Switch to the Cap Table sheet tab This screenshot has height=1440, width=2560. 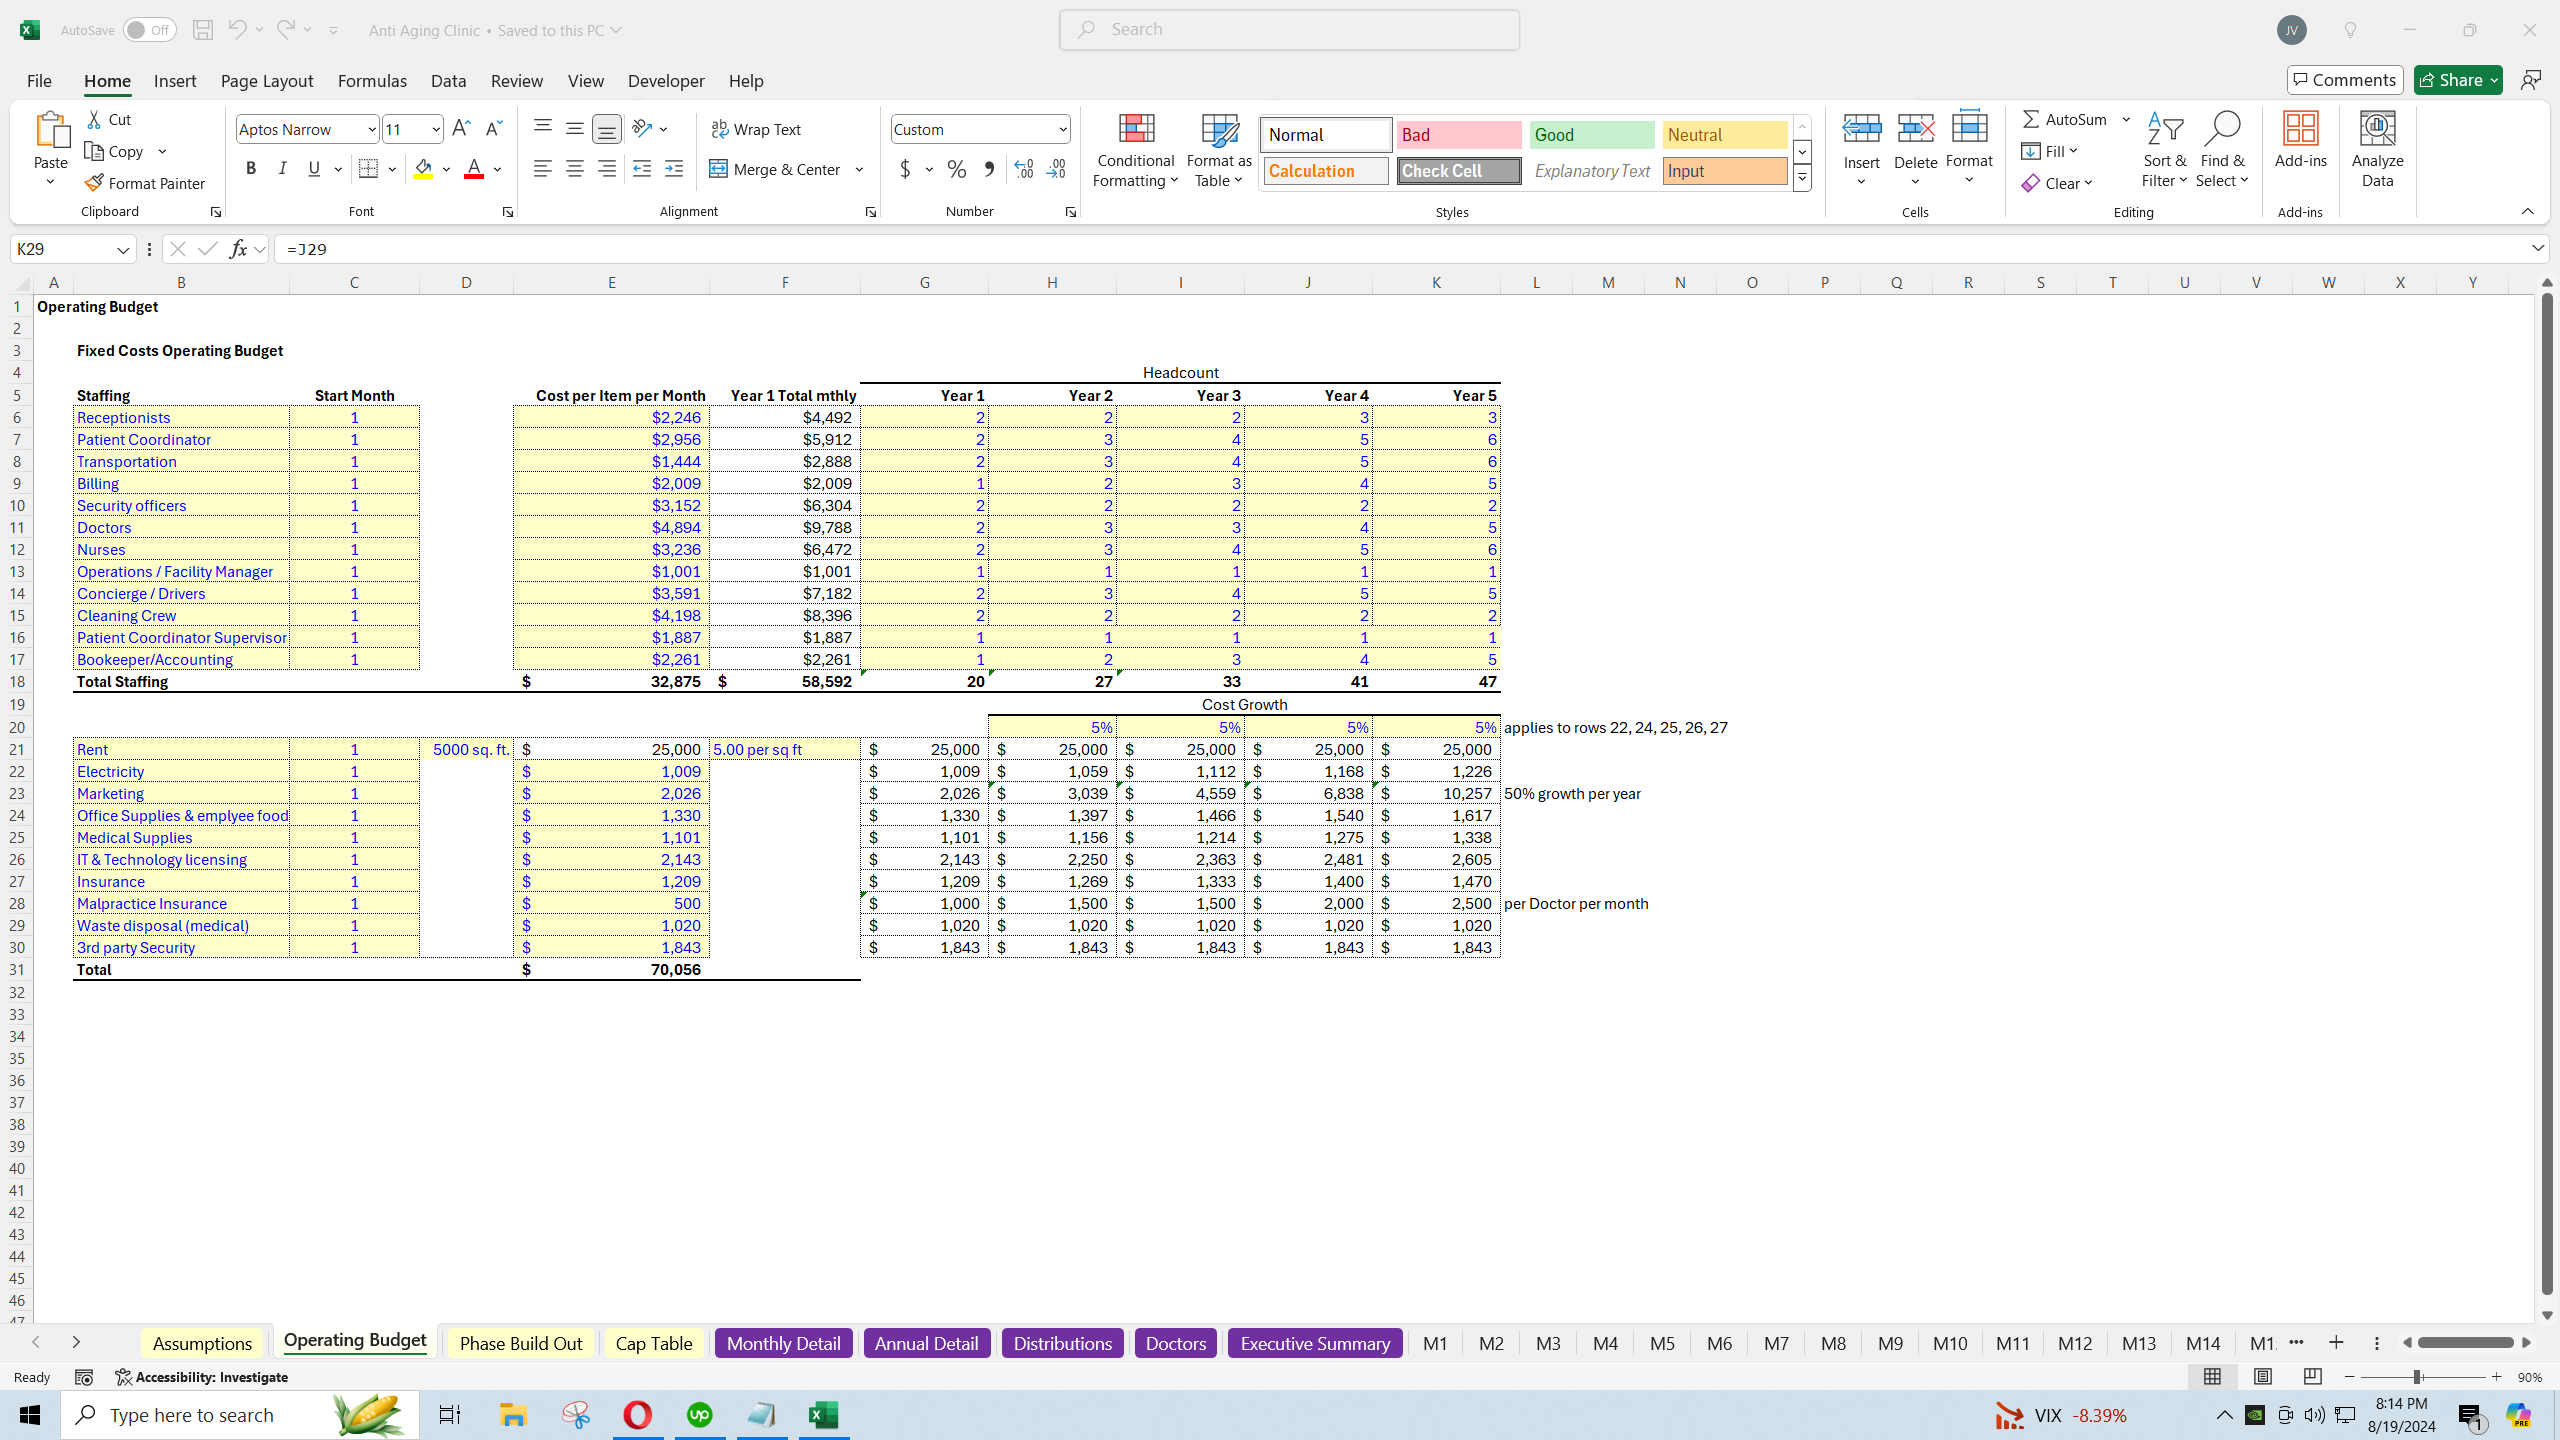(x=654, y=1343)
